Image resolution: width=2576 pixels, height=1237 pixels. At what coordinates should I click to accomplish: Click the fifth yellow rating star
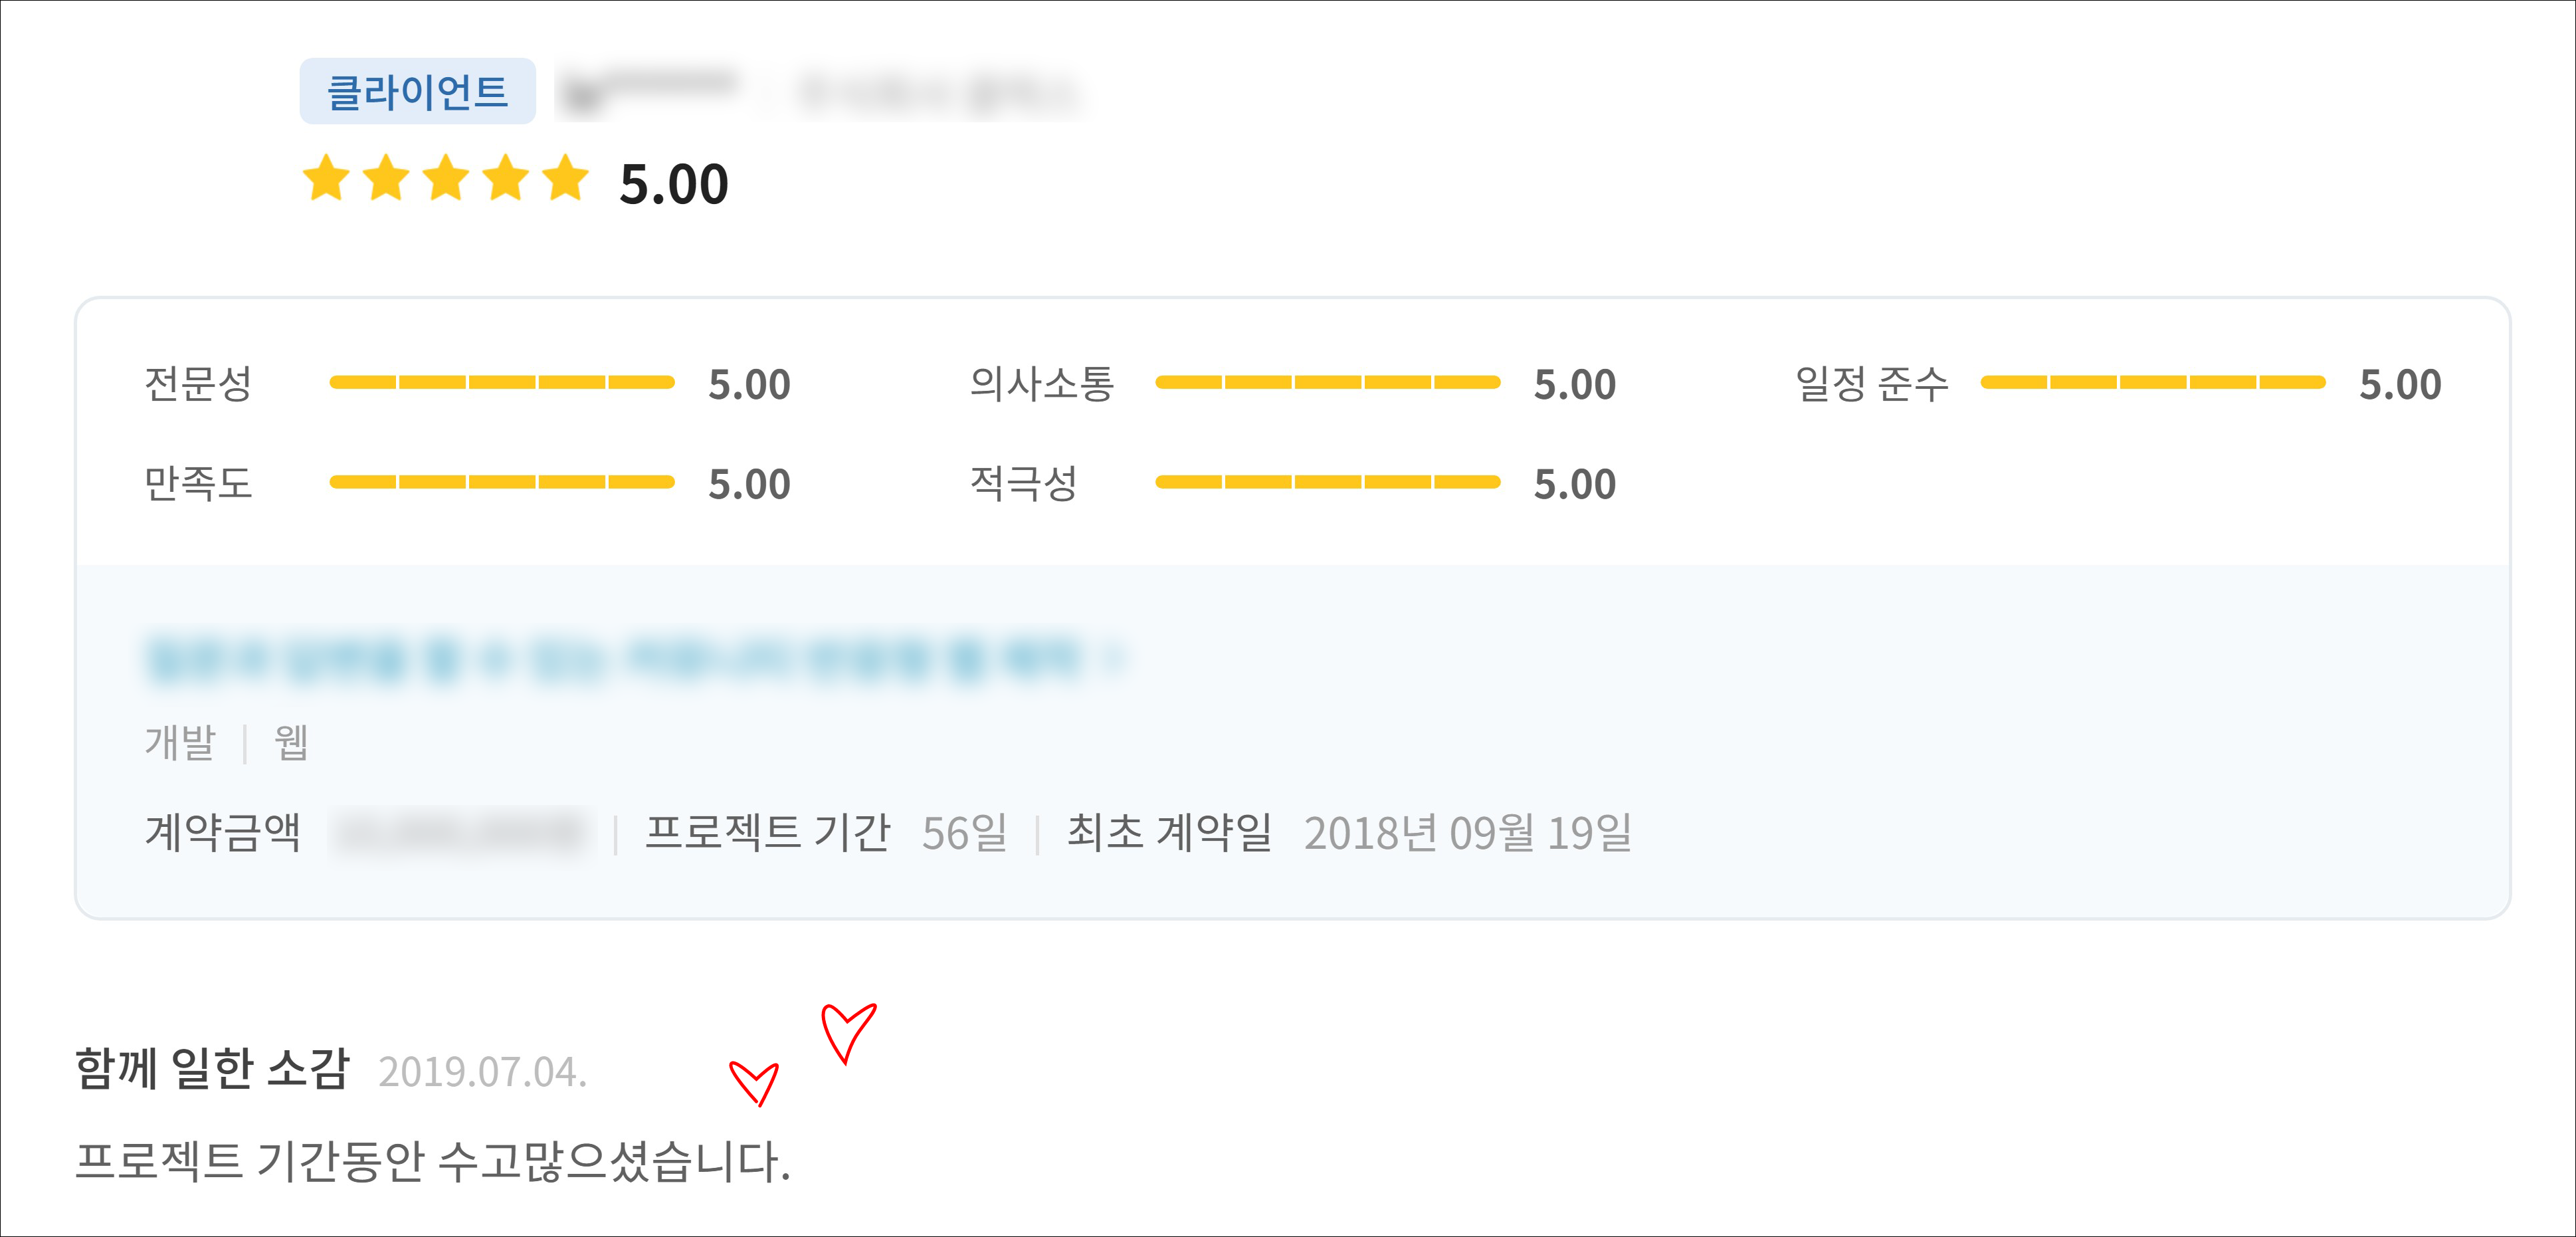point(566,179)
